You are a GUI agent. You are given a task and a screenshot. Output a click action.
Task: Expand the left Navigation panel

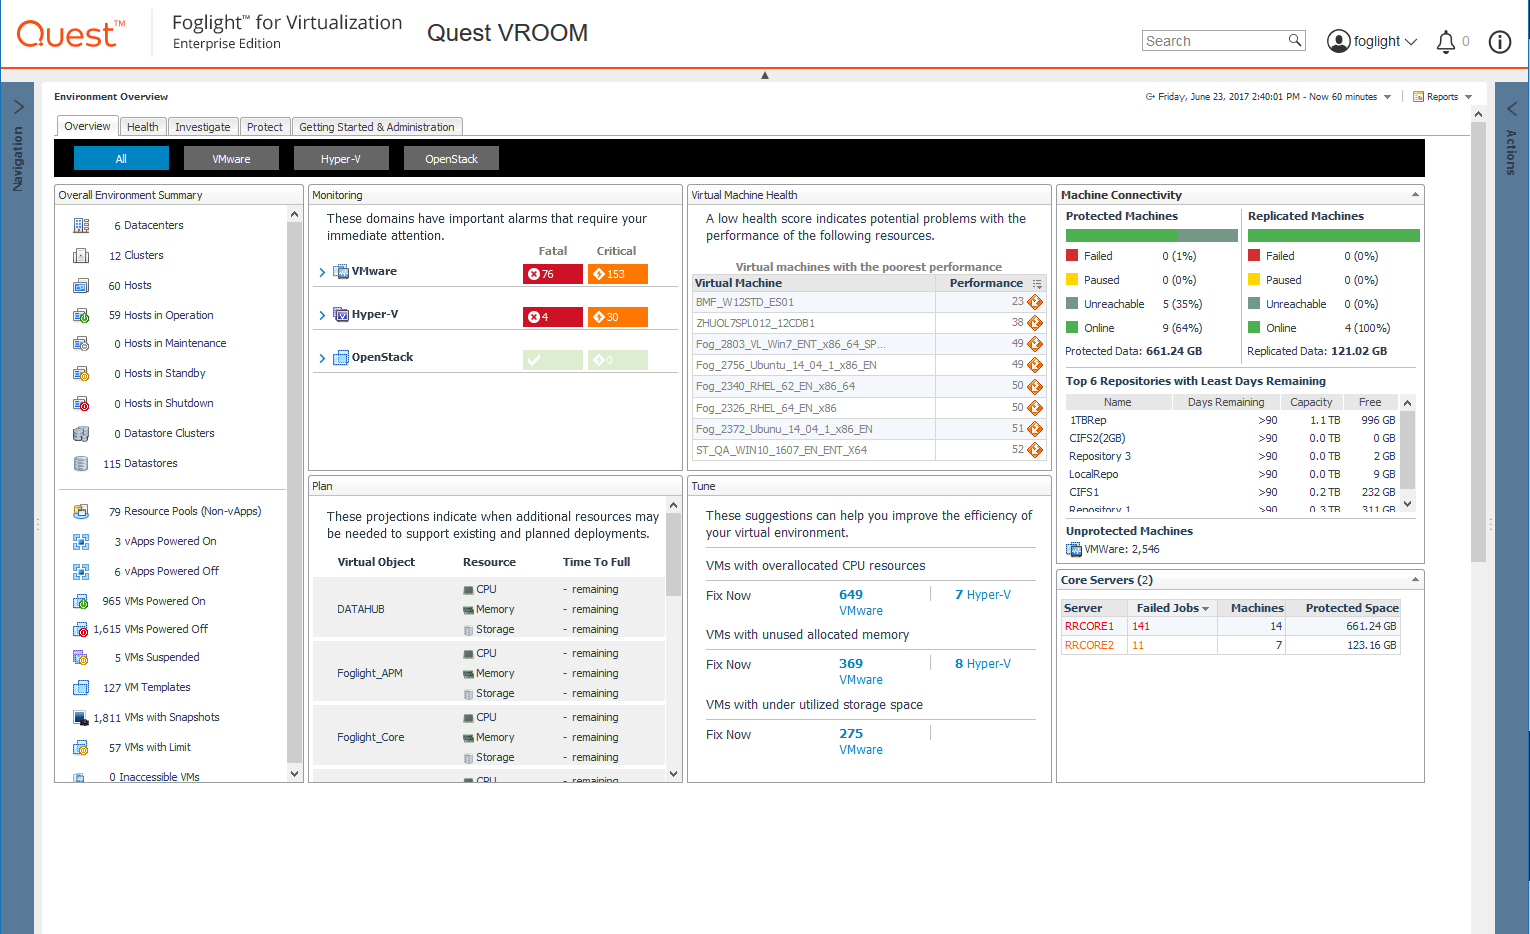point(18,107)
